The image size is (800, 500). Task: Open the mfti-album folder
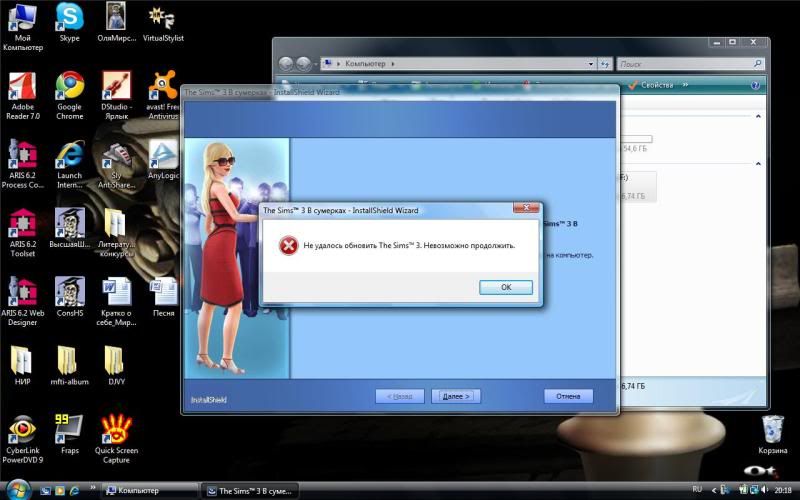69,365
